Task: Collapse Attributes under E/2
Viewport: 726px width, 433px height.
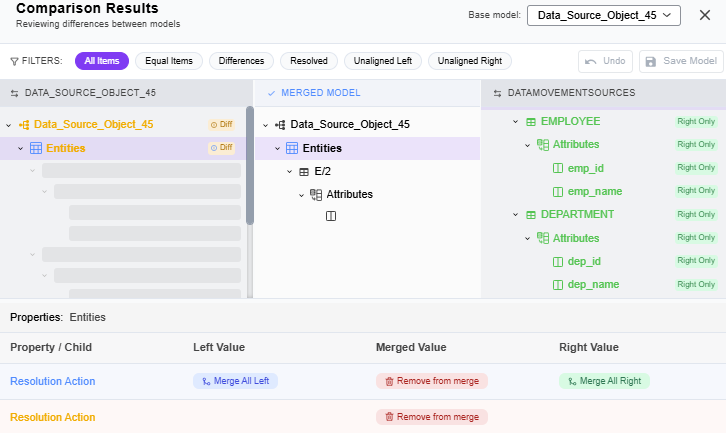Action: (301, 195)
